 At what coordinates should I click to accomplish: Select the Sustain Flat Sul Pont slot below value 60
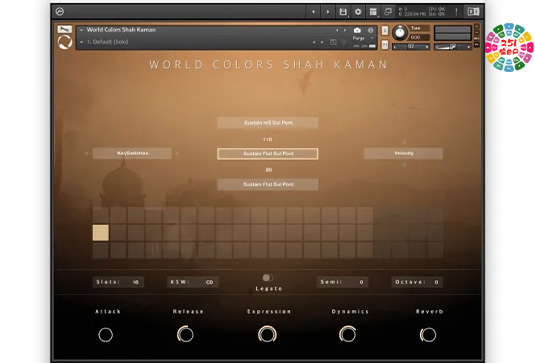click(x=268, y=185)
